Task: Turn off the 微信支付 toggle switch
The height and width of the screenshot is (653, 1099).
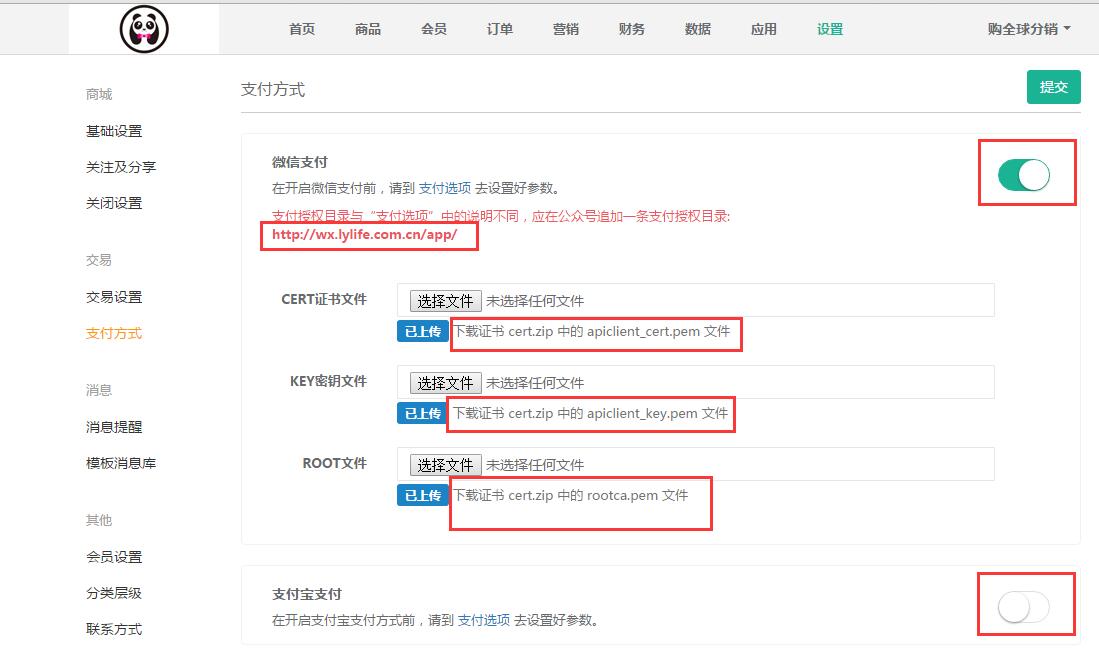Action: pos(1023,174)
